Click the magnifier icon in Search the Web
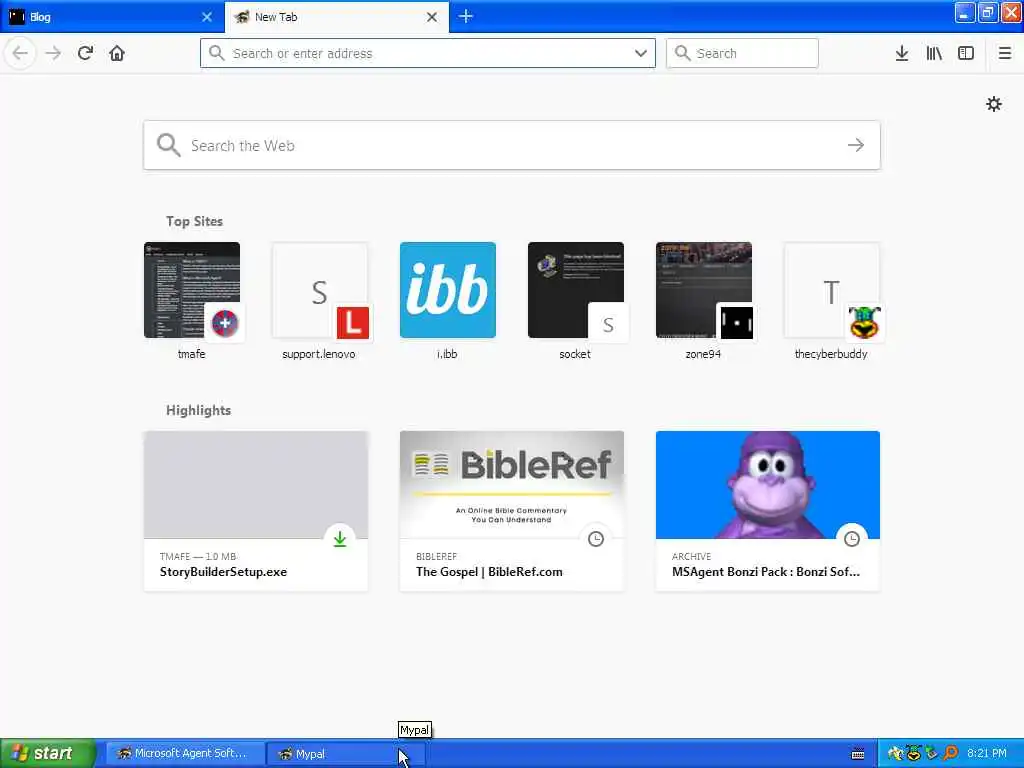Image resolution: width=1024 pixels, height=768 pixels. [x=168, y=145]
